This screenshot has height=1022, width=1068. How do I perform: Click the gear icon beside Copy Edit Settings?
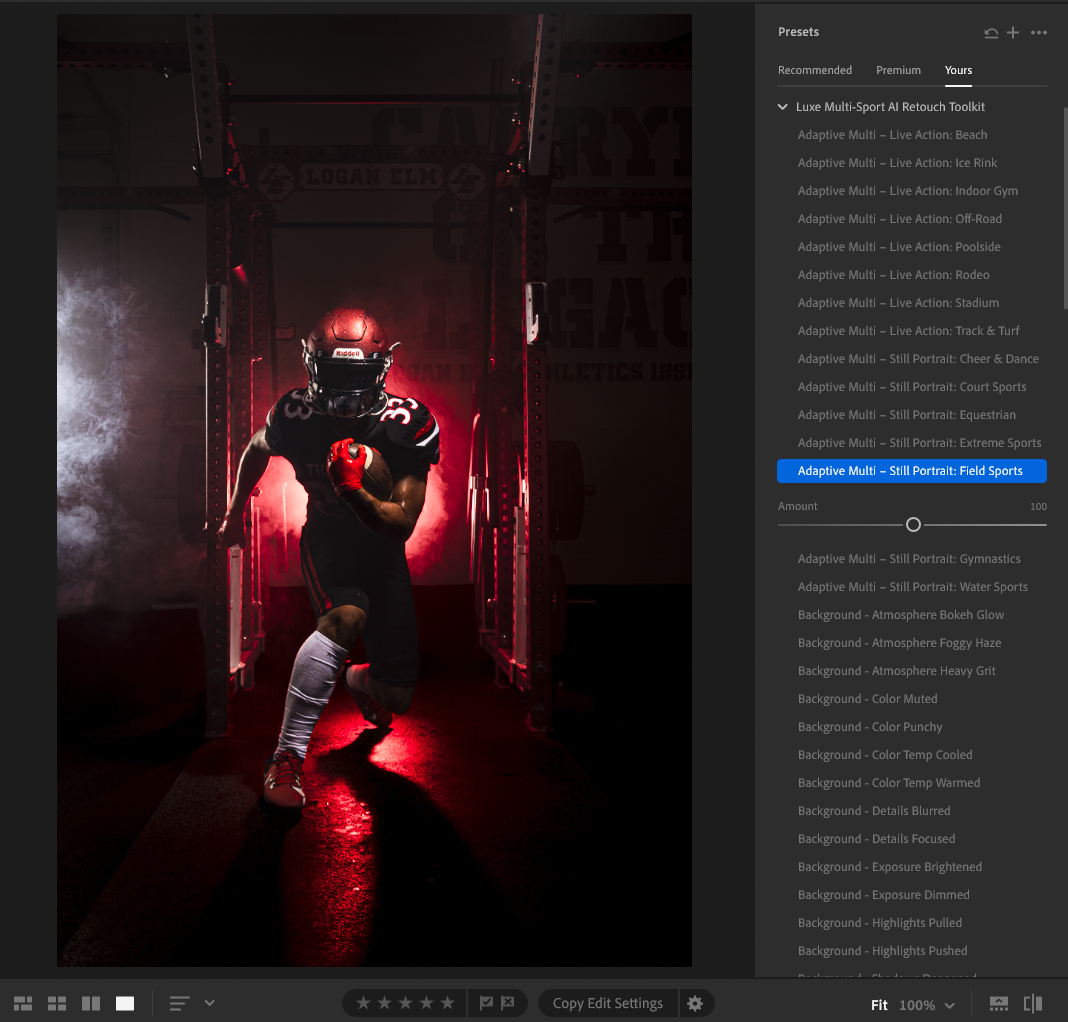[x=695, y=1003]
